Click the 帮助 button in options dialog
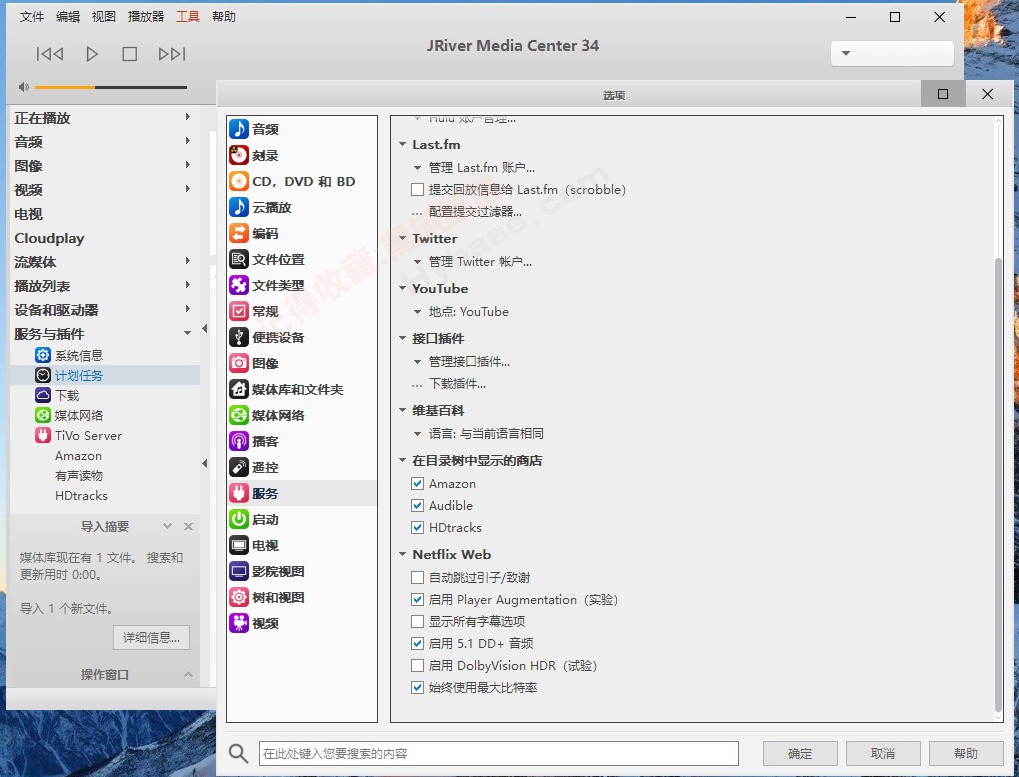Image resolution: width=1019 pixels, height=777 pixels. click(966, 754)
